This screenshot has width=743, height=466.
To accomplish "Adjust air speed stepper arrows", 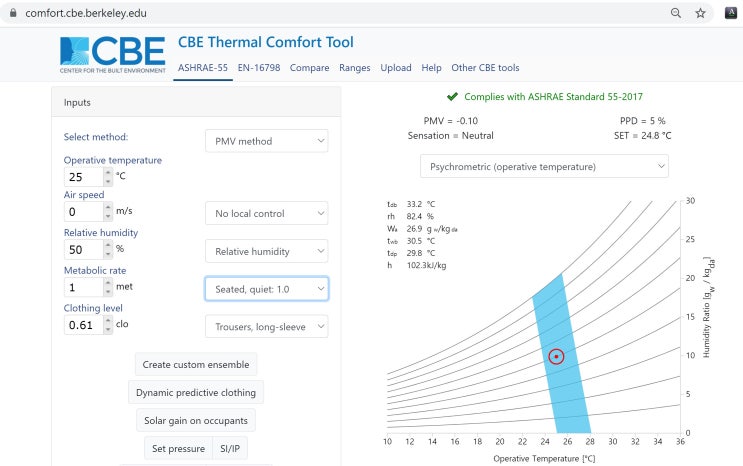I will click(108, 212).
